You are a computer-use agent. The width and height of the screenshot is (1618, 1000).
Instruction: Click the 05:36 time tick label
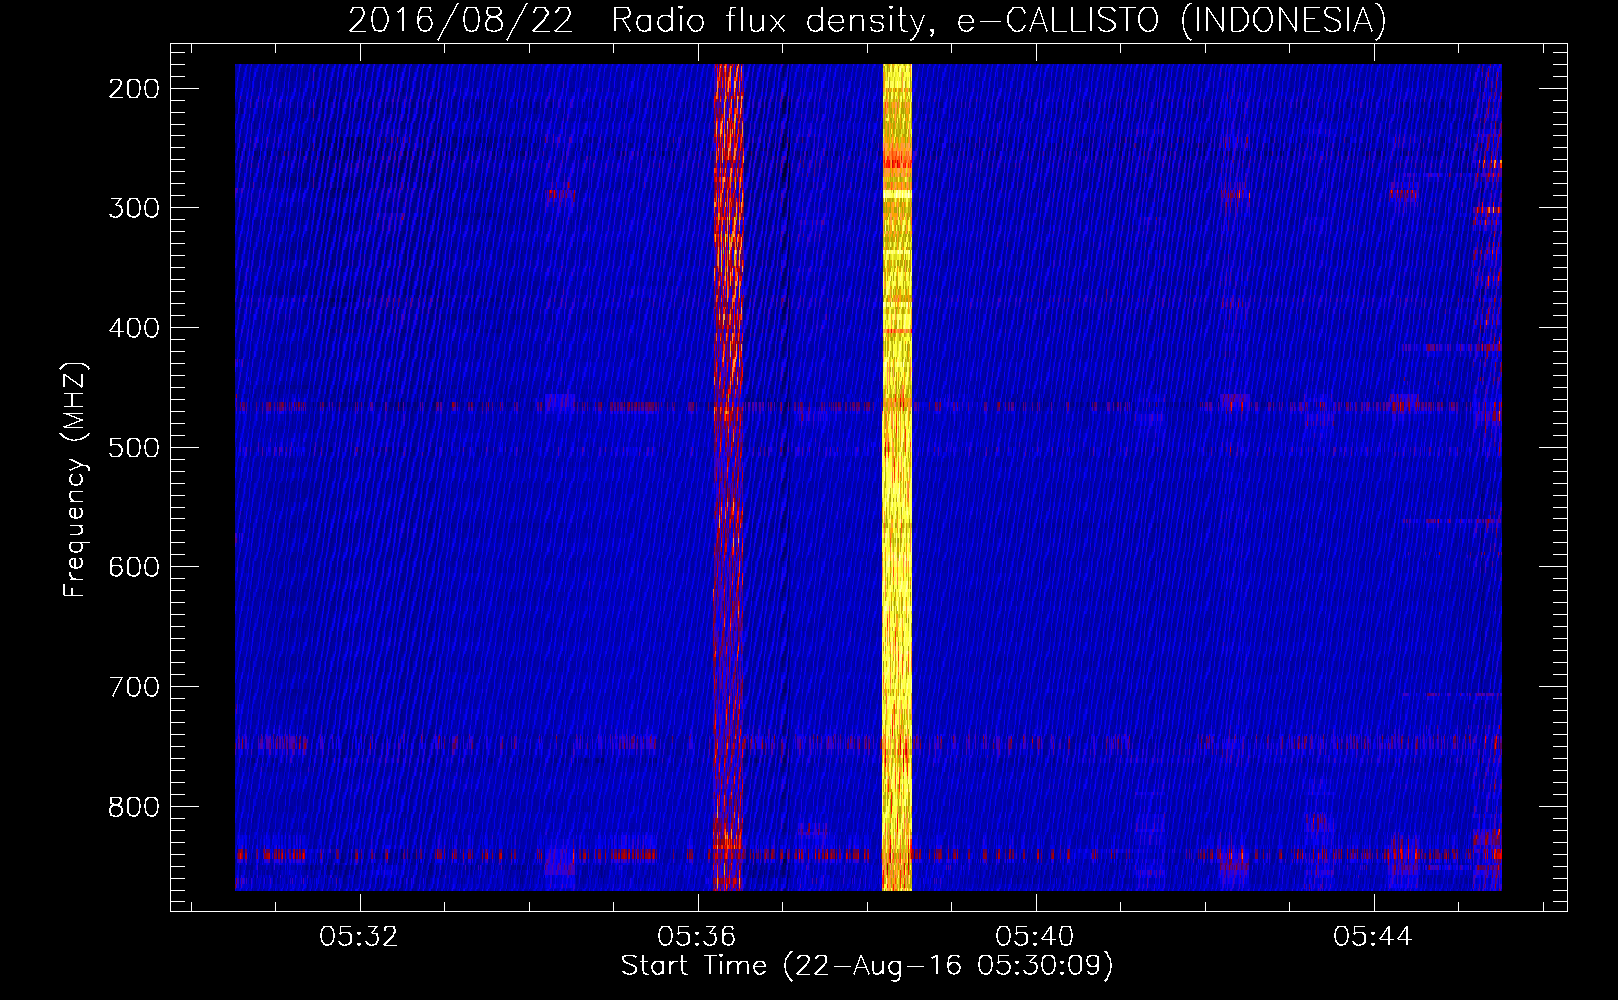697,937
